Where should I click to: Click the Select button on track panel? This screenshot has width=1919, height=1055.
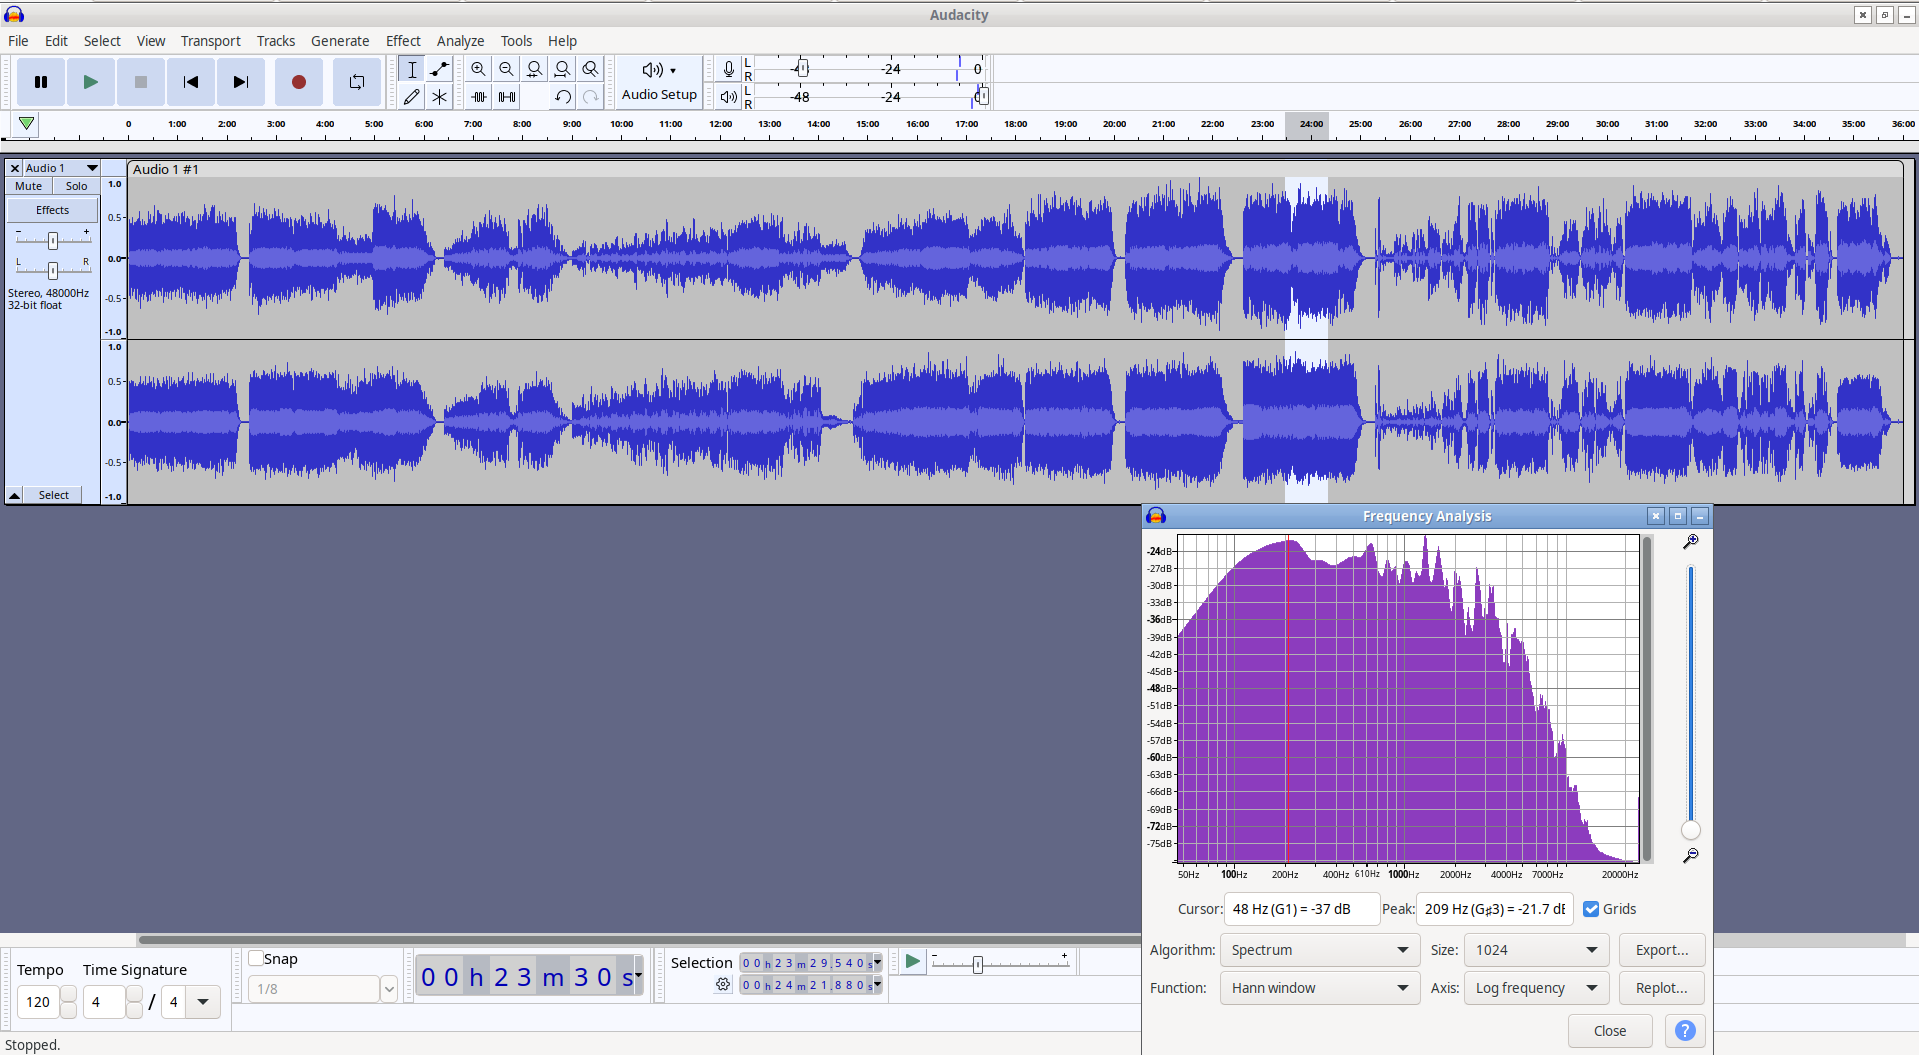click(54, 495)
